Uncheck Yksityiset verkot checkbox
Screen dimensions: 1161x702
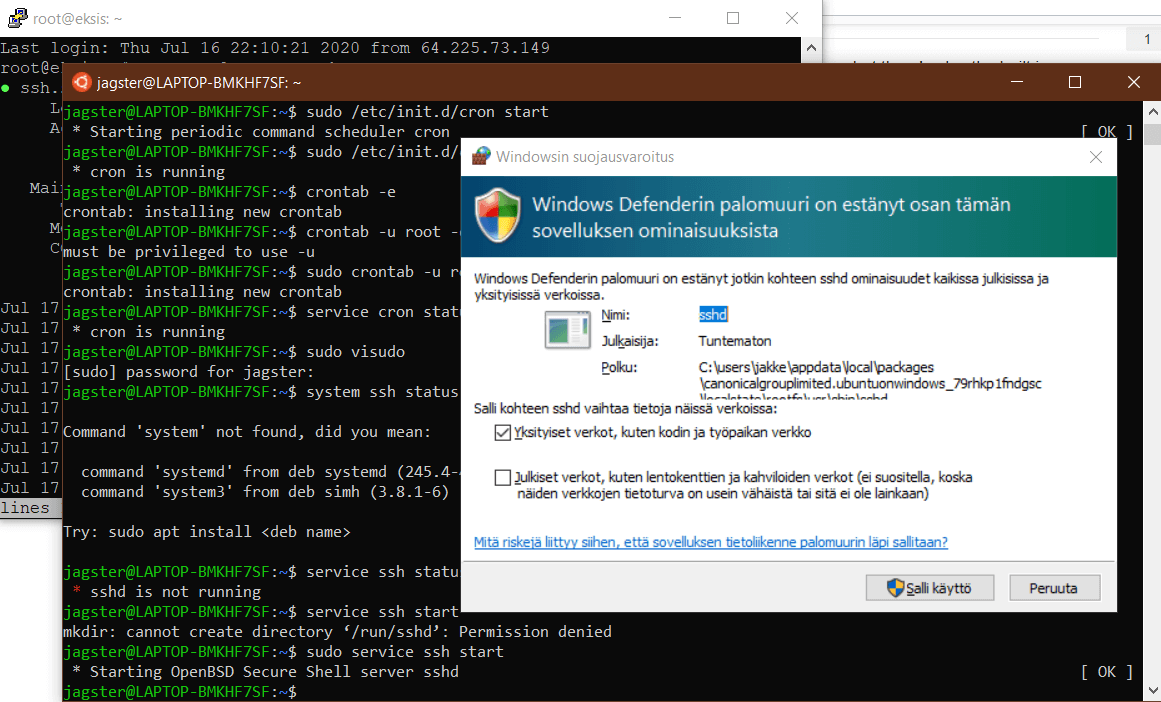point(502,433)
